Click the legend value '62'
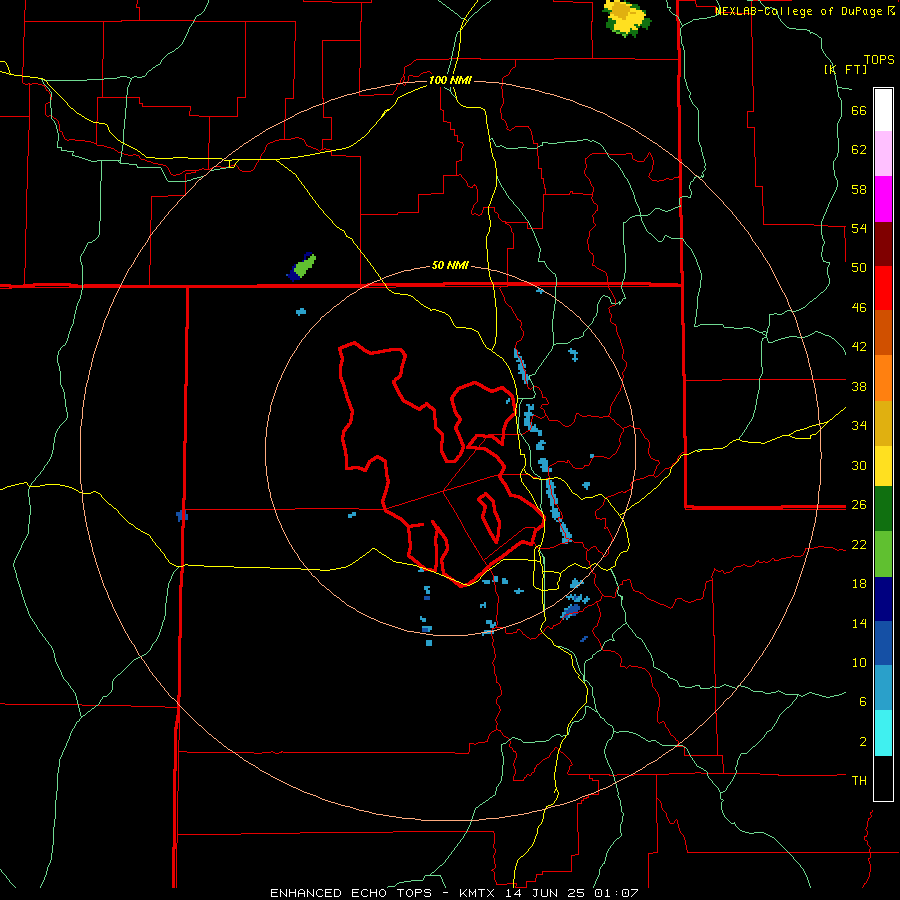Viewport: 900px width, 900px height. (859, 150)
